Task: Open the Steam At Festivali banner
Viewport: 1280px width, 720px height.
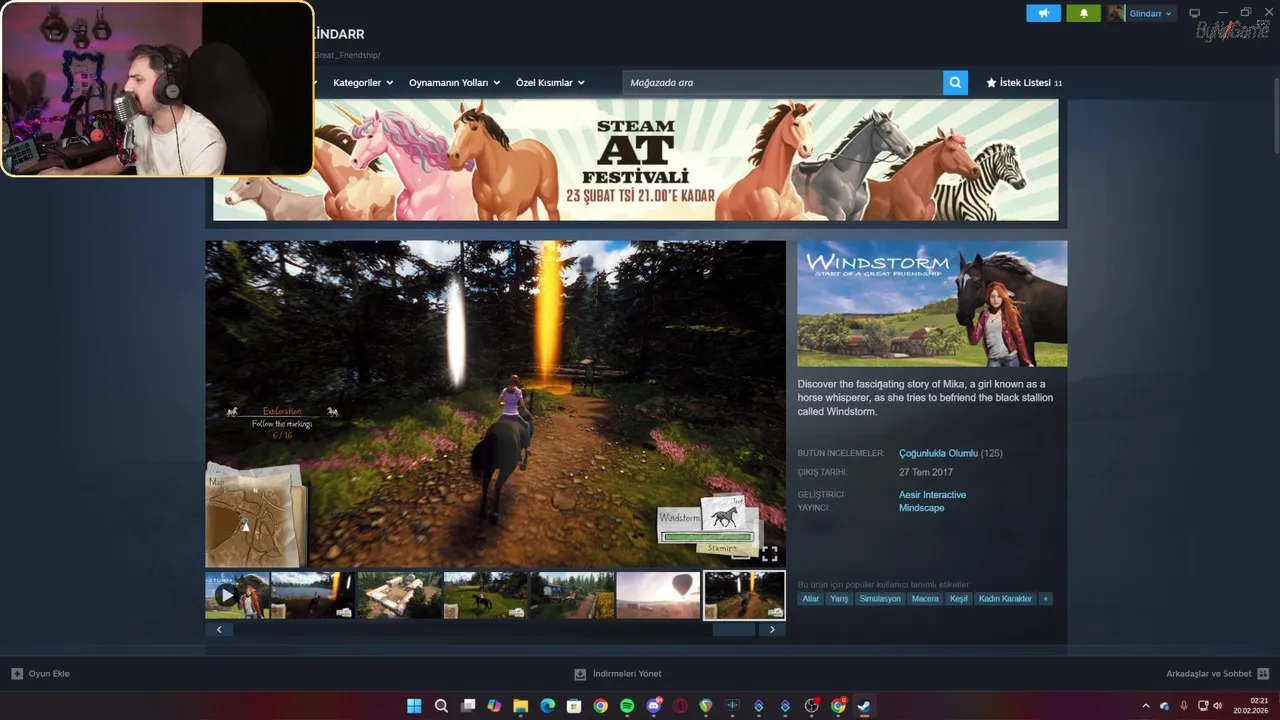Action: click(x=635, y=160)
